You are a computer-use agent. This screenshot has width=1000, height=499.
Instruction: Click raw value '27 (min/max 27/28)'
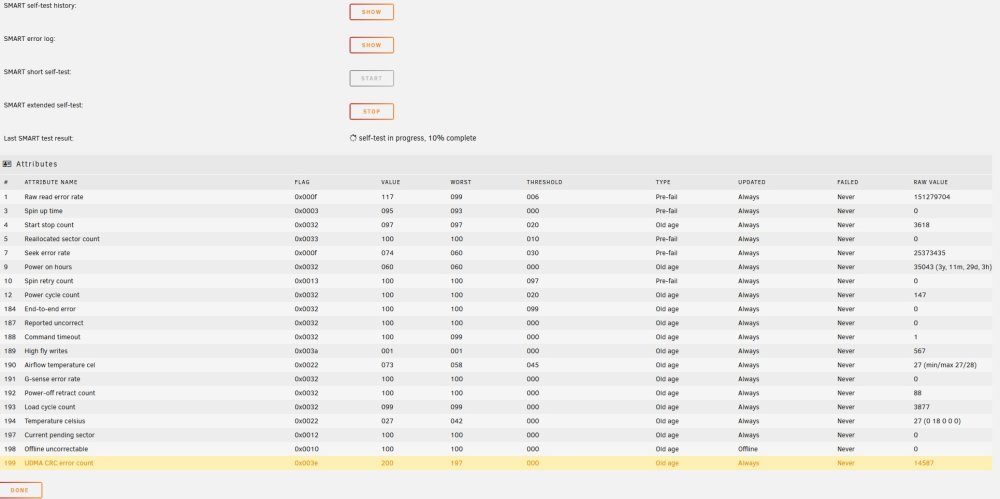(943, 365)
